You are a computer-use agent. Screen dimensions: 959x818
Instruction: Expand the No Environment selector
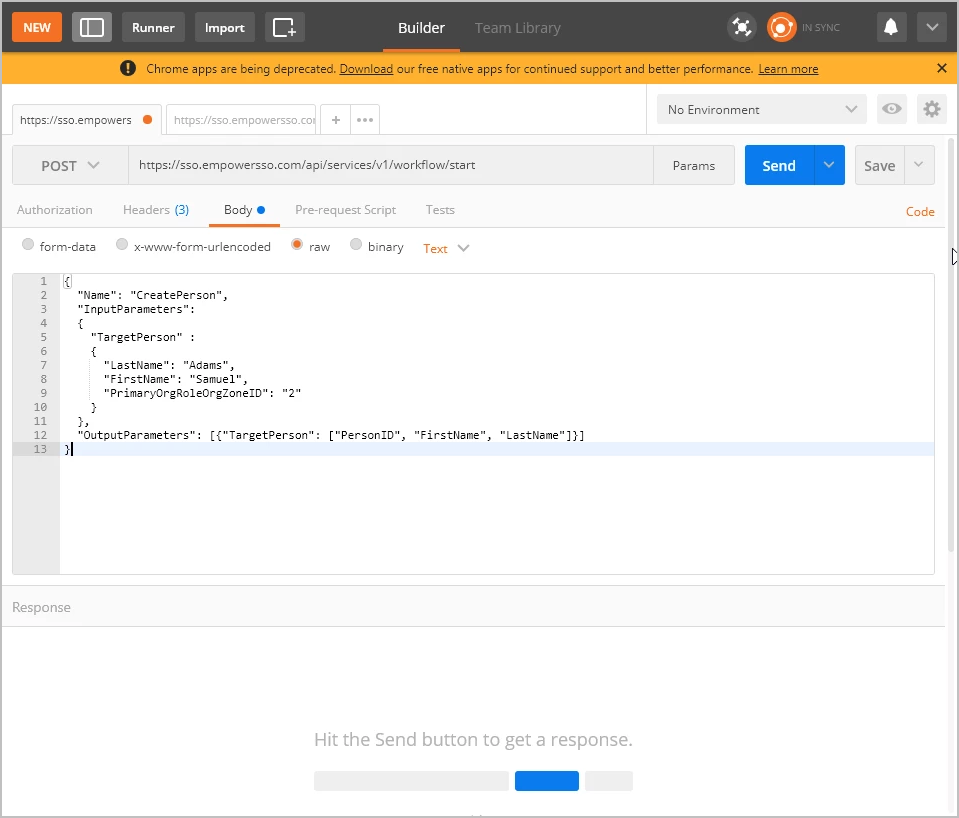click(x=762, y=109)
